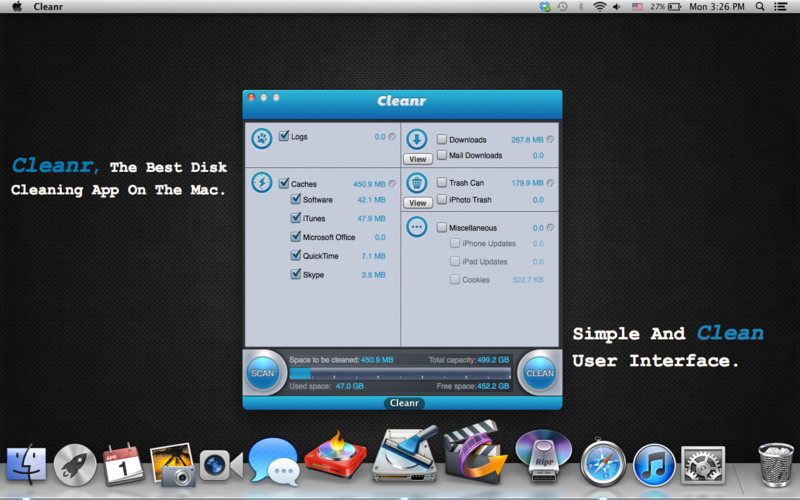The height and width of the screenshot is (500, 800).
Task: Click View button under Trash Can icon
Action: tap(418, 203)
